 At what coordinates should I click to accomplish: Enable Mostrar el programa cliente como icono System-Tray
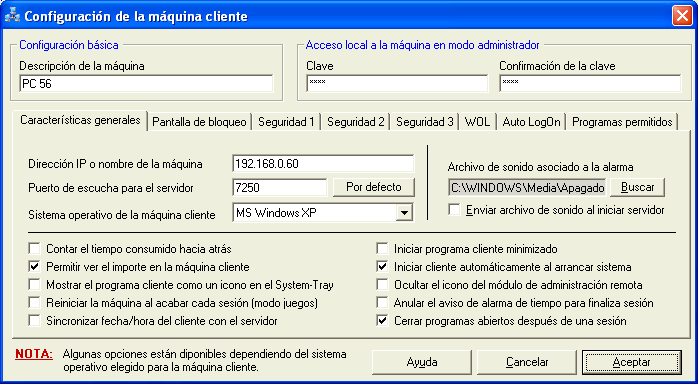click(x=34, y=284)
